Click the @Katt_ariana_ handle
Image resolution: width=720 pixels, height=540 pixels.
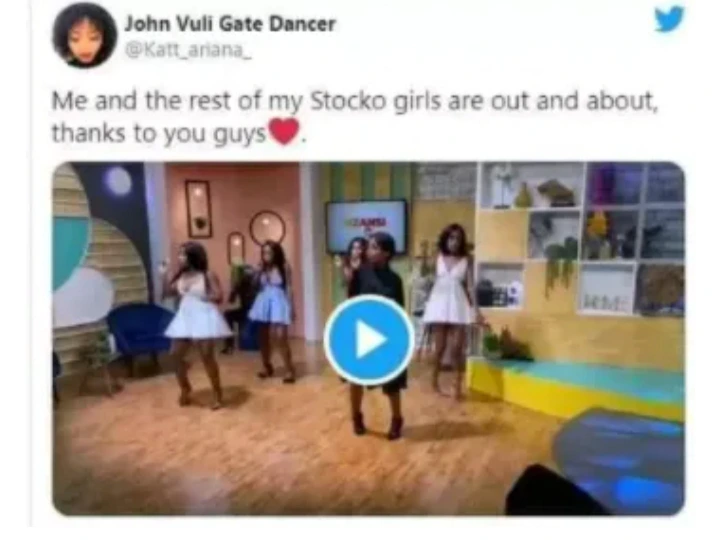(x=188, y=50)
